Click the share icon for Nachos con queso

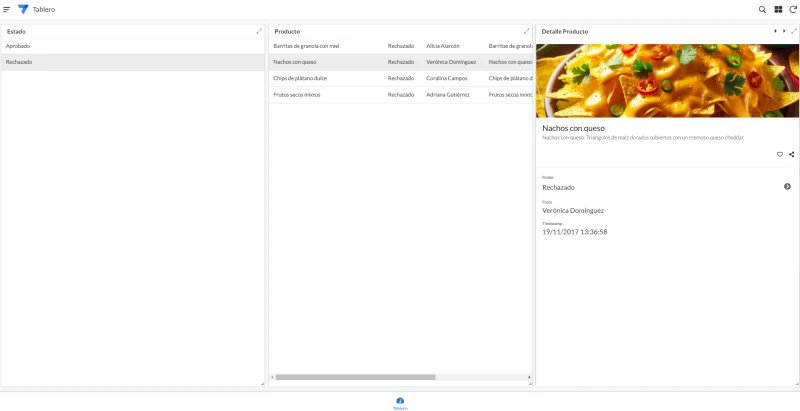pos(791,155)
